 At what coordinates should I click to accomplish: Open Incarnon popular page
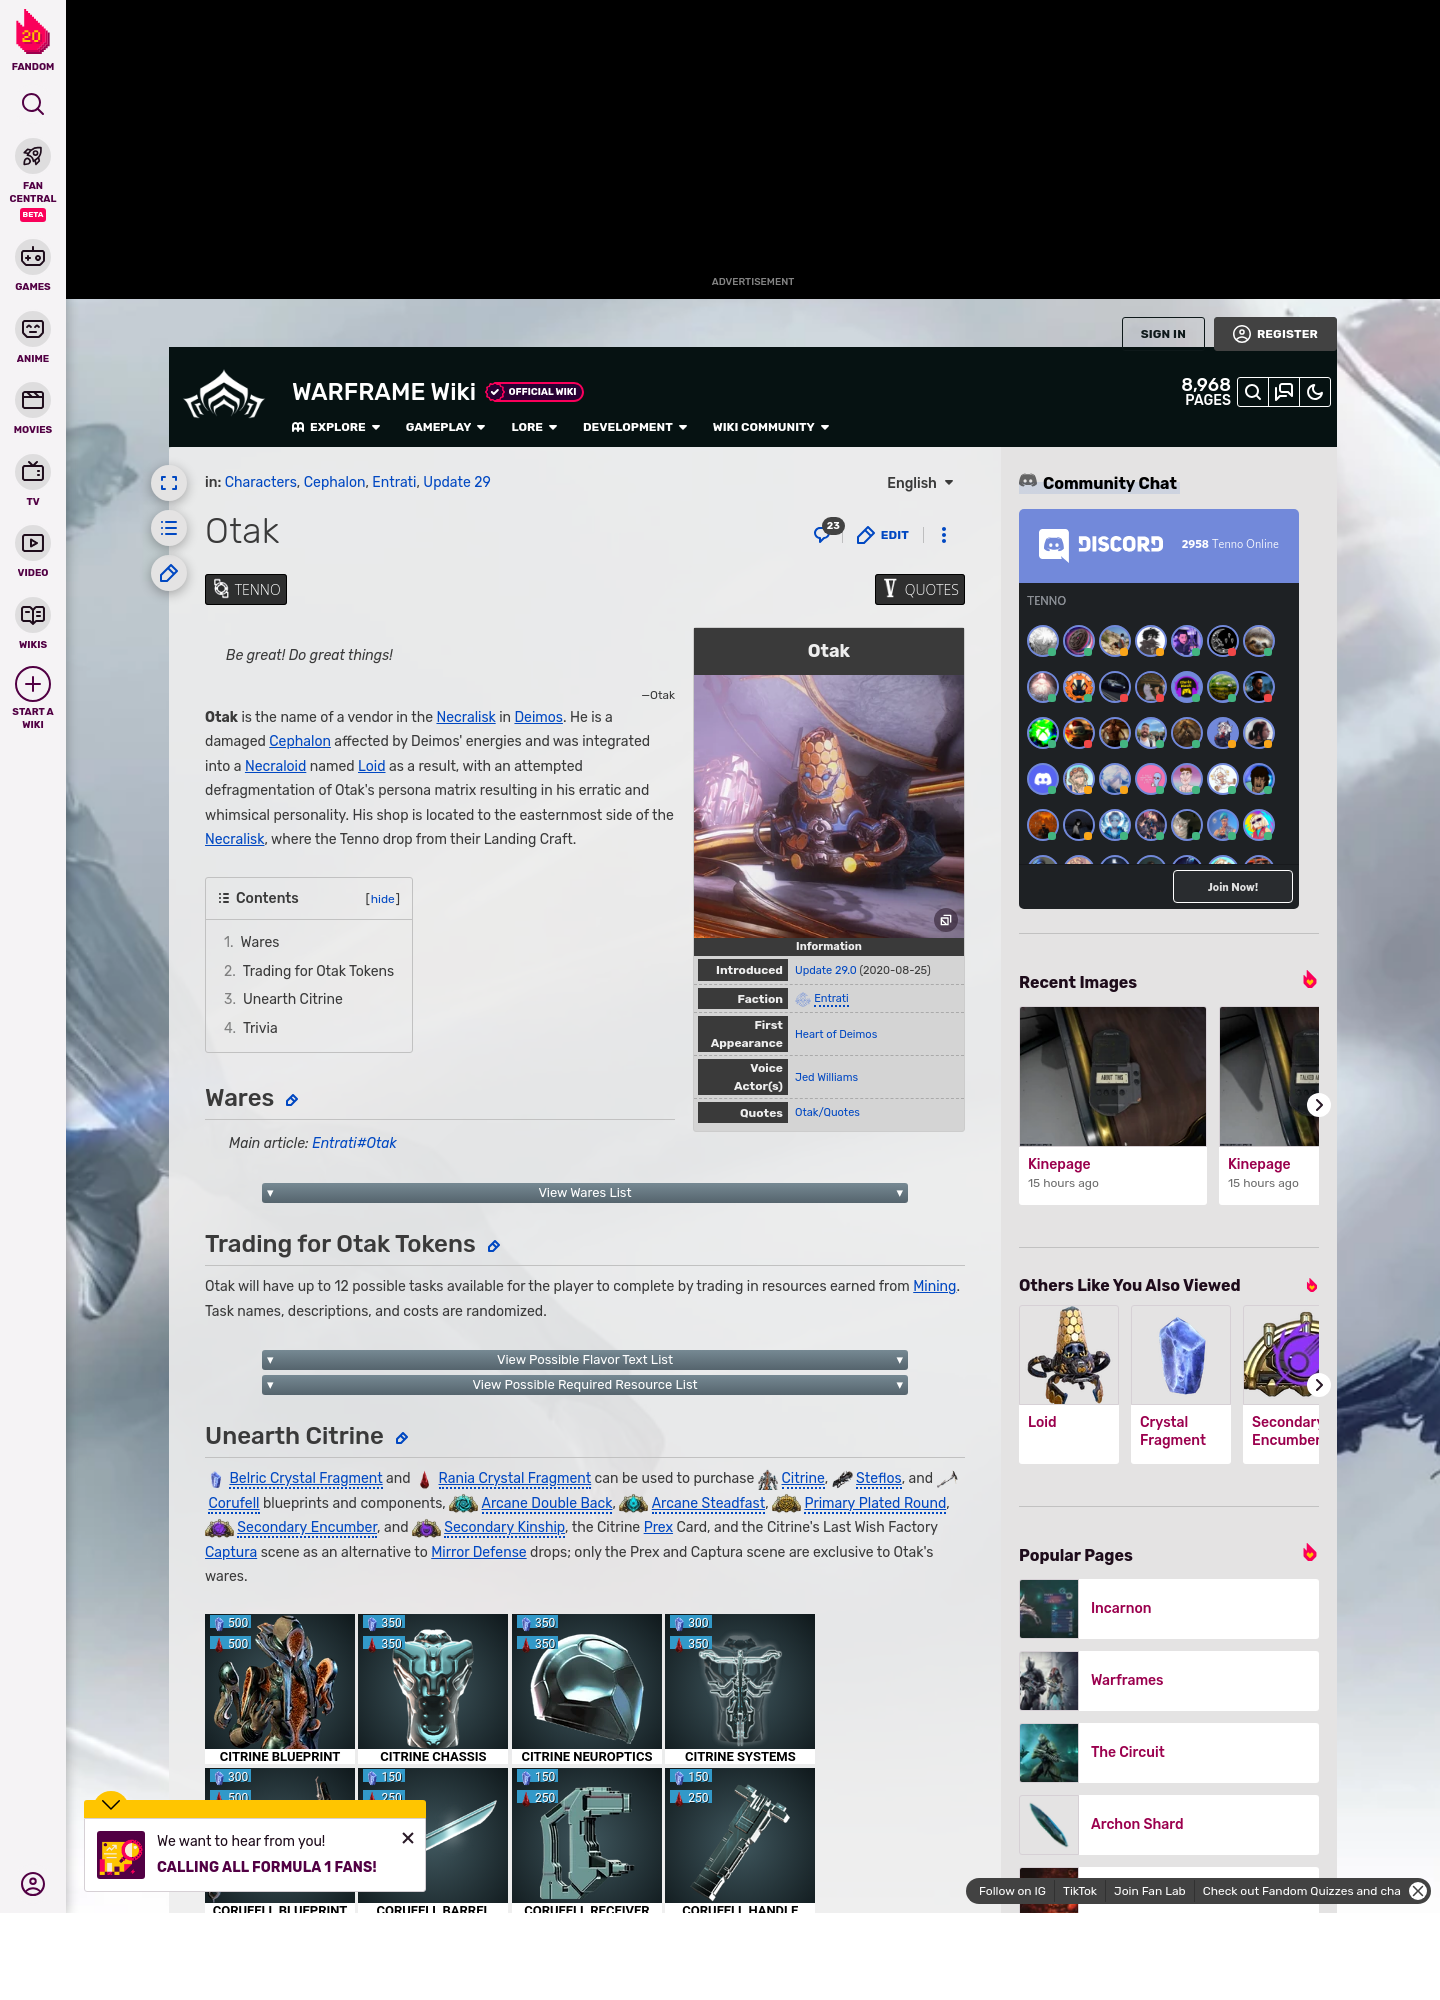pyautogui.click(x=1169, y=1608)
